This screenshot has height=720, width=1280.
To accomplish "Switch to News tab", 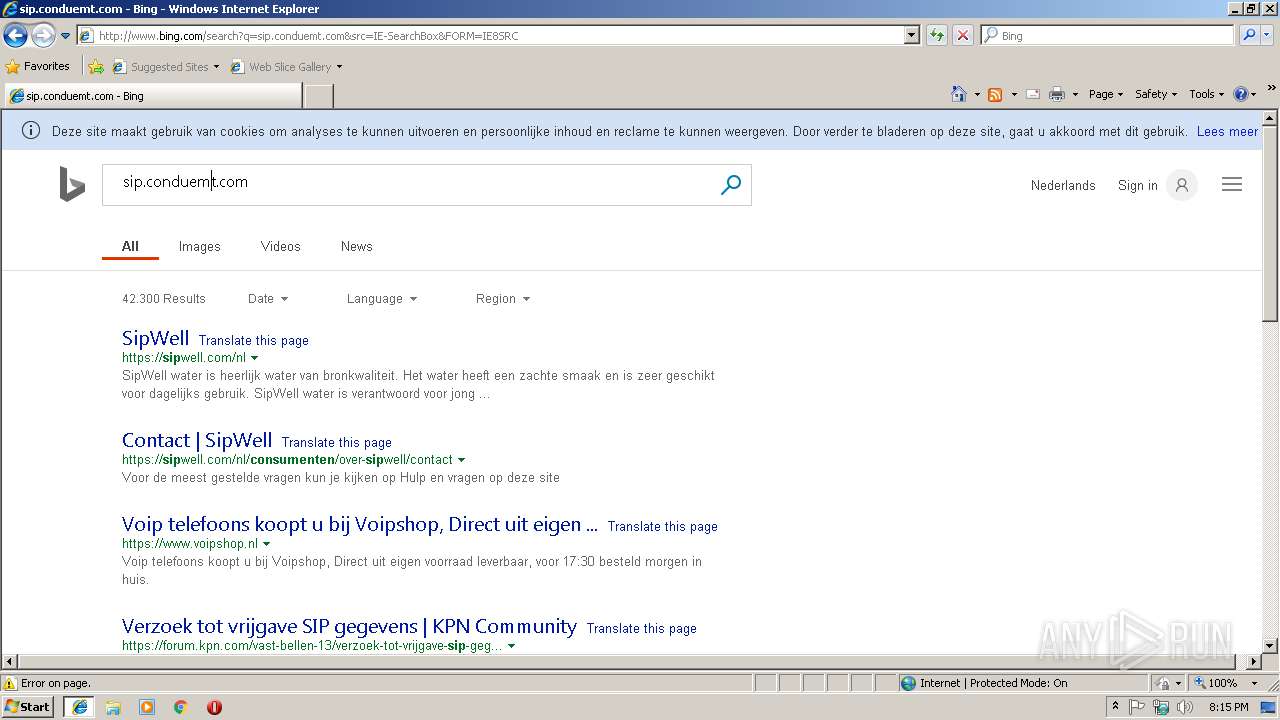I will (x=356, y=246).
